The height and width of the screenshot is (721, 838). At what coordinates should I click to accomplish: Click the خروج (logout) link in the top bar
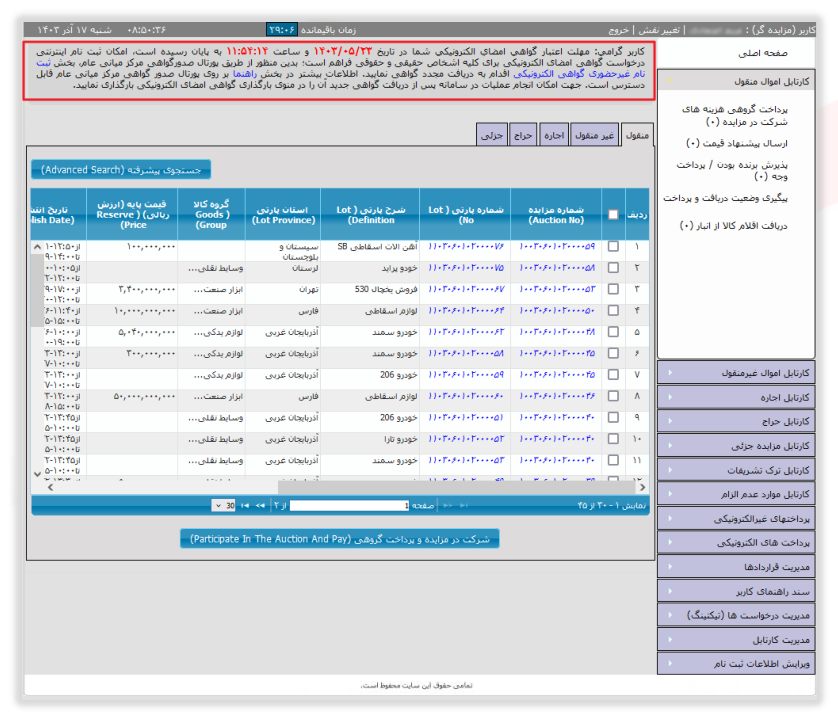point(618,30)
